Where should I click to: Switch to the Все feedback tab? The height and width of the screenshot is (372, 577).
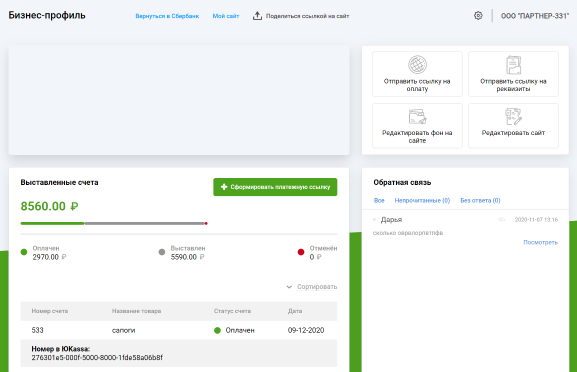click(379, 201)
